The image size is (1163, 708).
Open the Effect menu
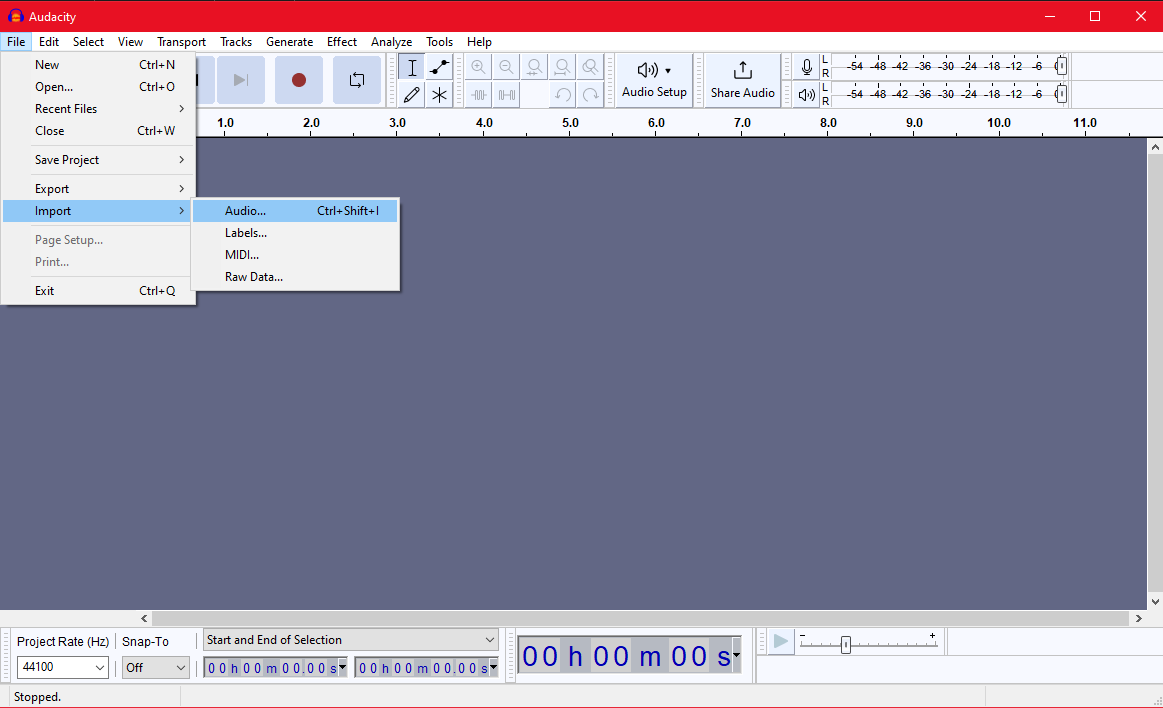(x=342, y=42)
